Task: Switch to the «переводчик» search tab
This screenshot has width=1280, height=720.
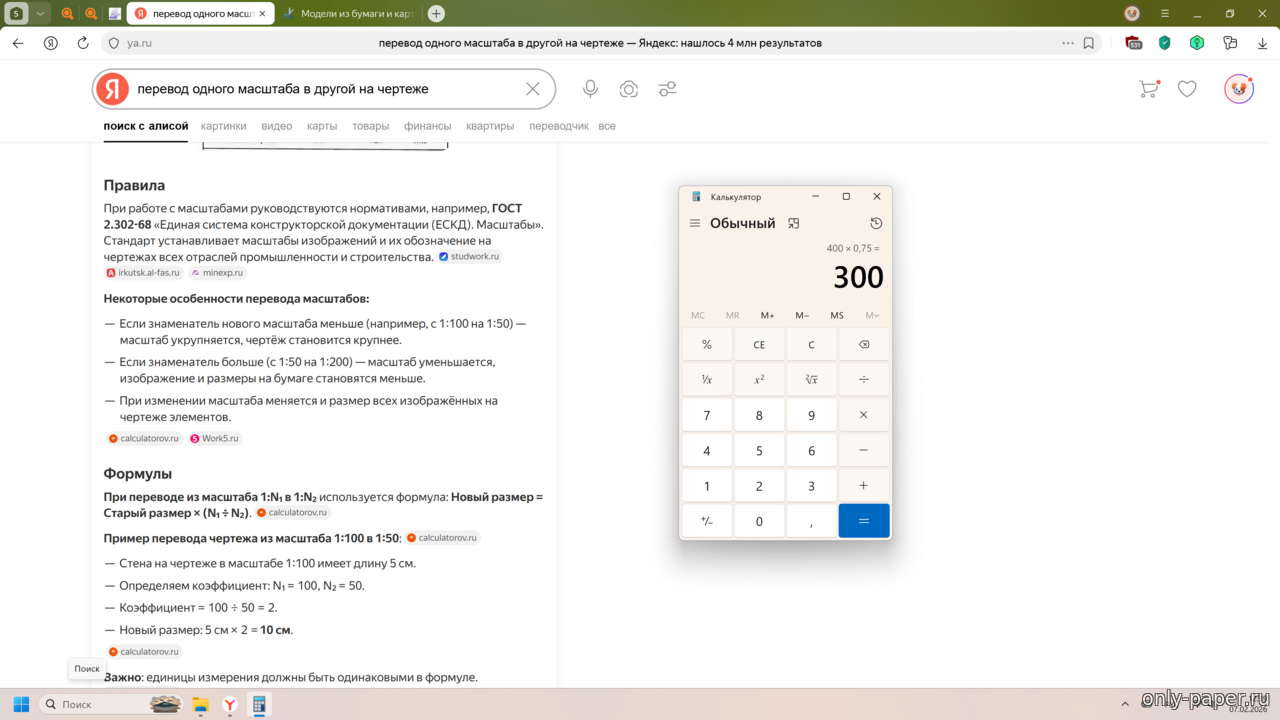Action: tap(558, 126)
